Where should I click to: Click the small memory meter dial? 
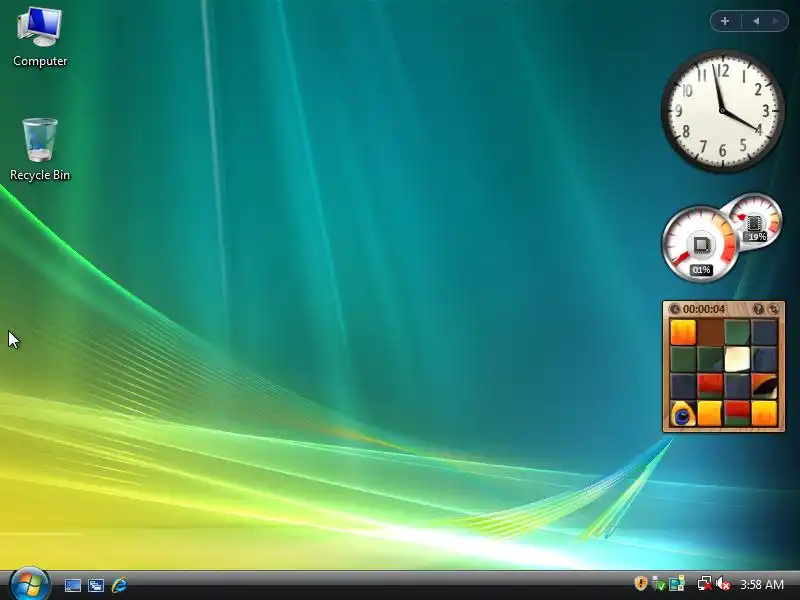[756, 220]
